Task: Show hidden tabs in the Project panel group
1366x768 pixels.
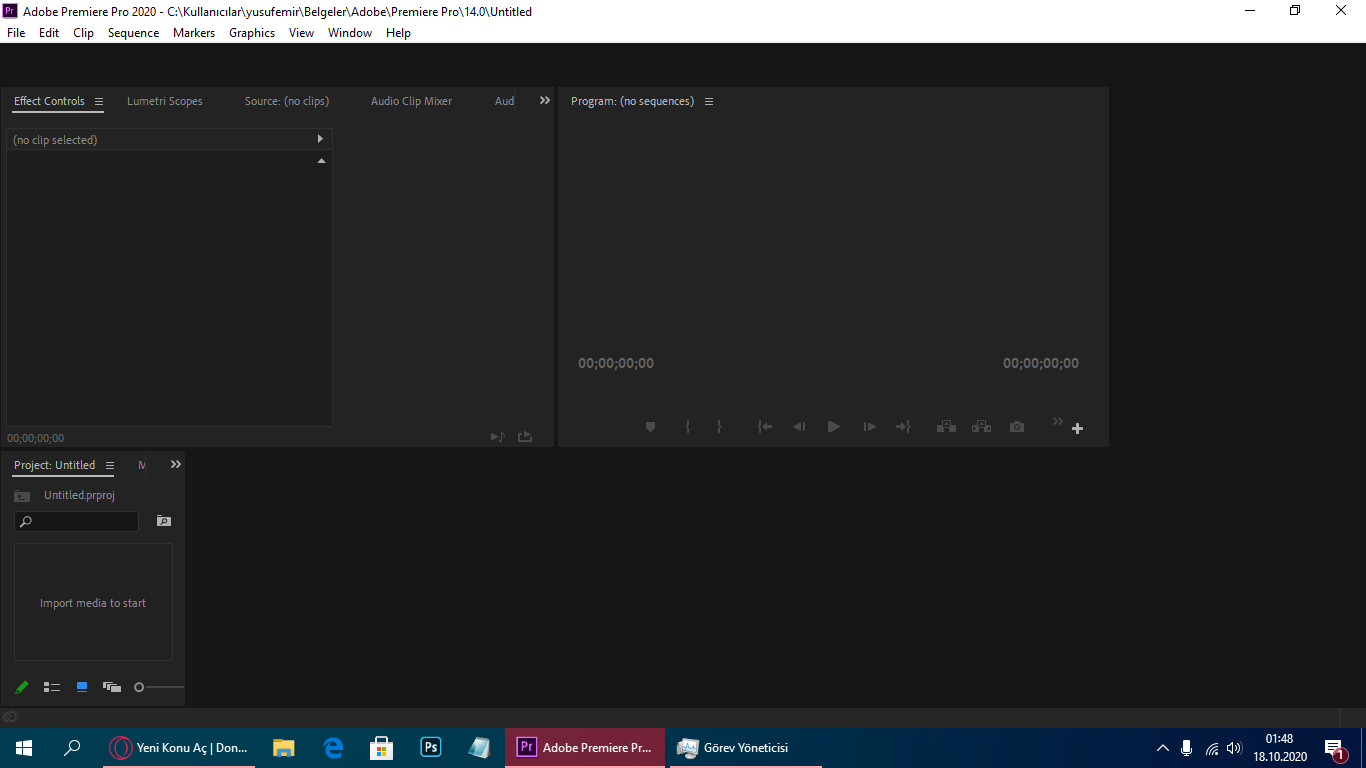Action: pos(176,464)
